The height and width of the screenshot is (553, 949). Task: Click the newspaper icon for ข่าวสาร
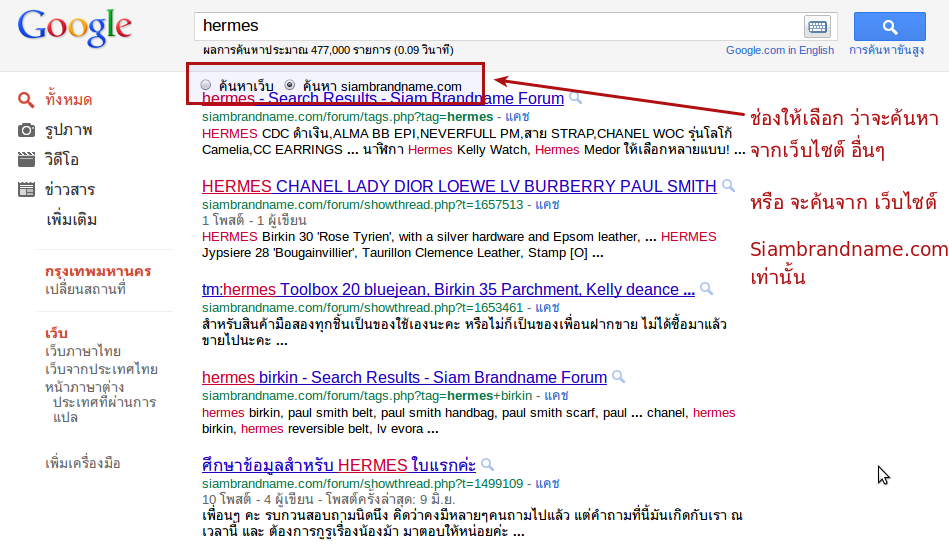(x=26, y=189)
